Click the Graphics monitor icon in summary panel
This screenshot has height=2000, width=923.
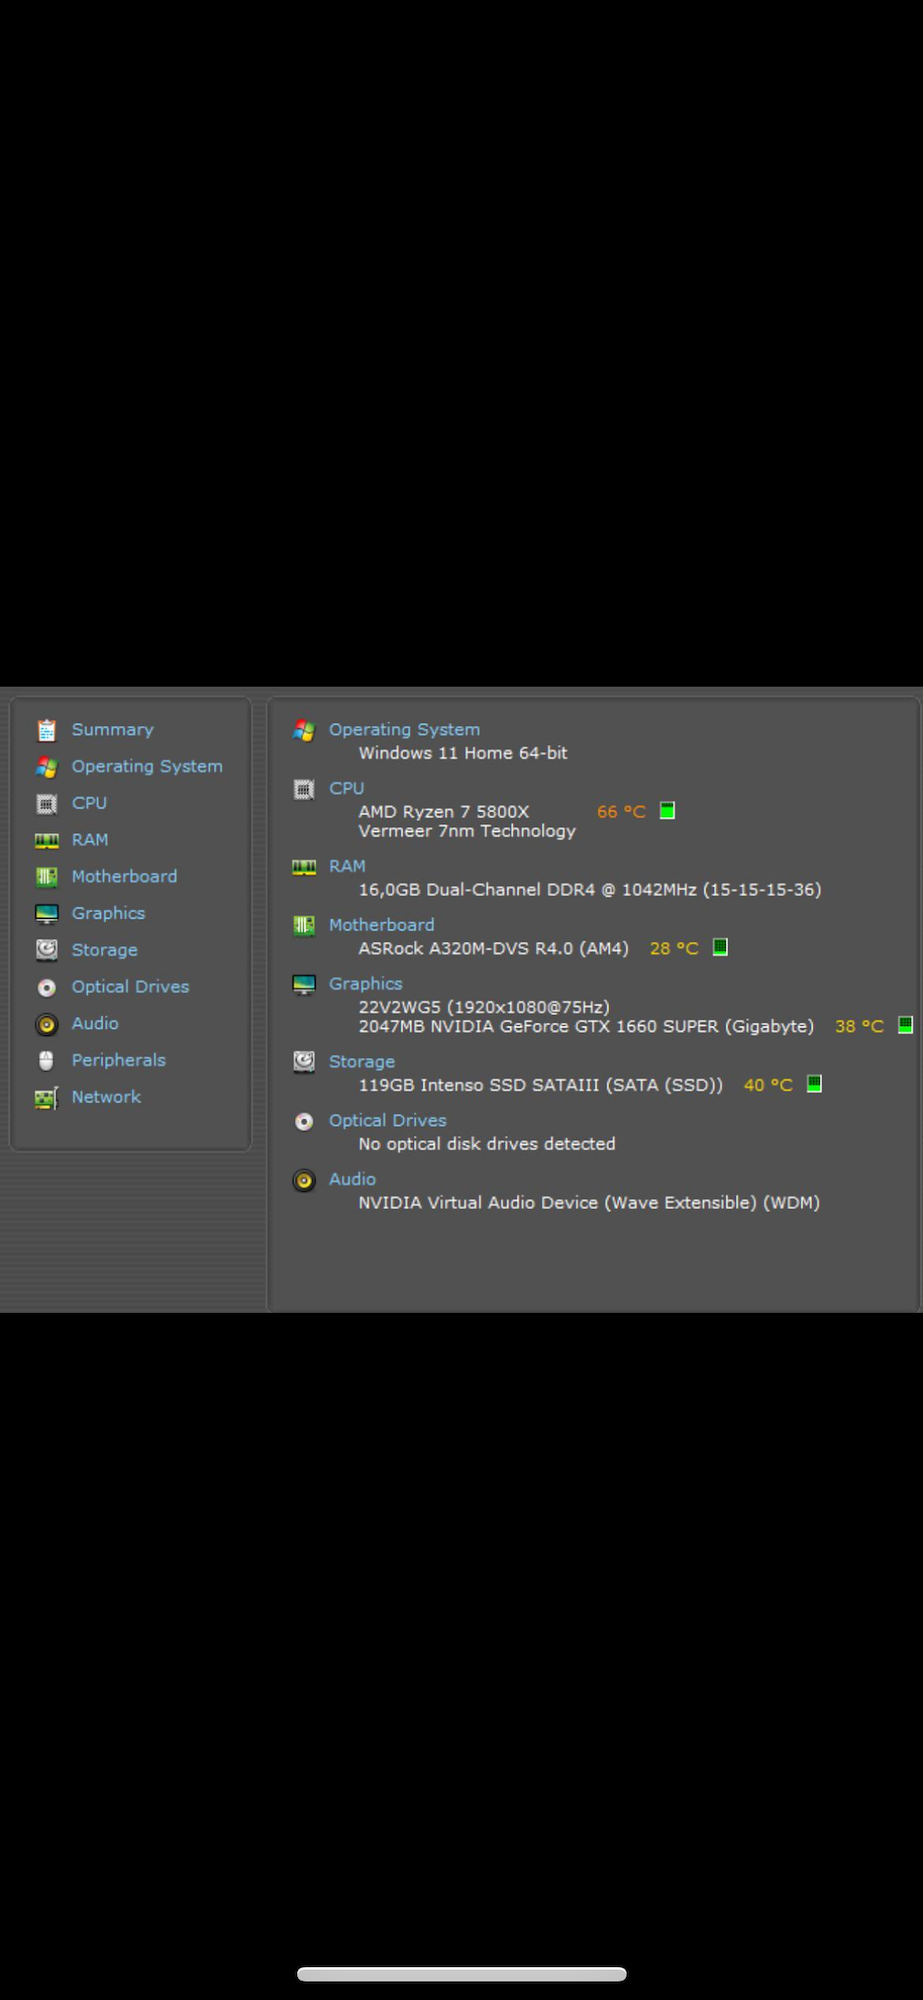304,985
